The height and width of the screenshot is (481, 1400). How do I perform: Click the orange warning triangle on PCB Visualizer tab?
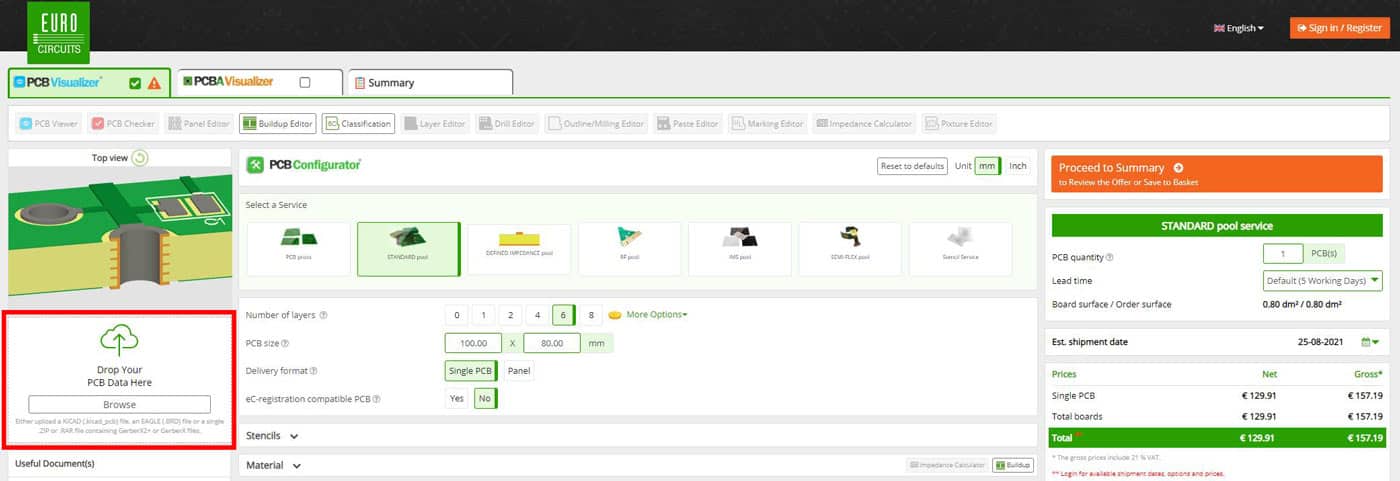[154, 83]
